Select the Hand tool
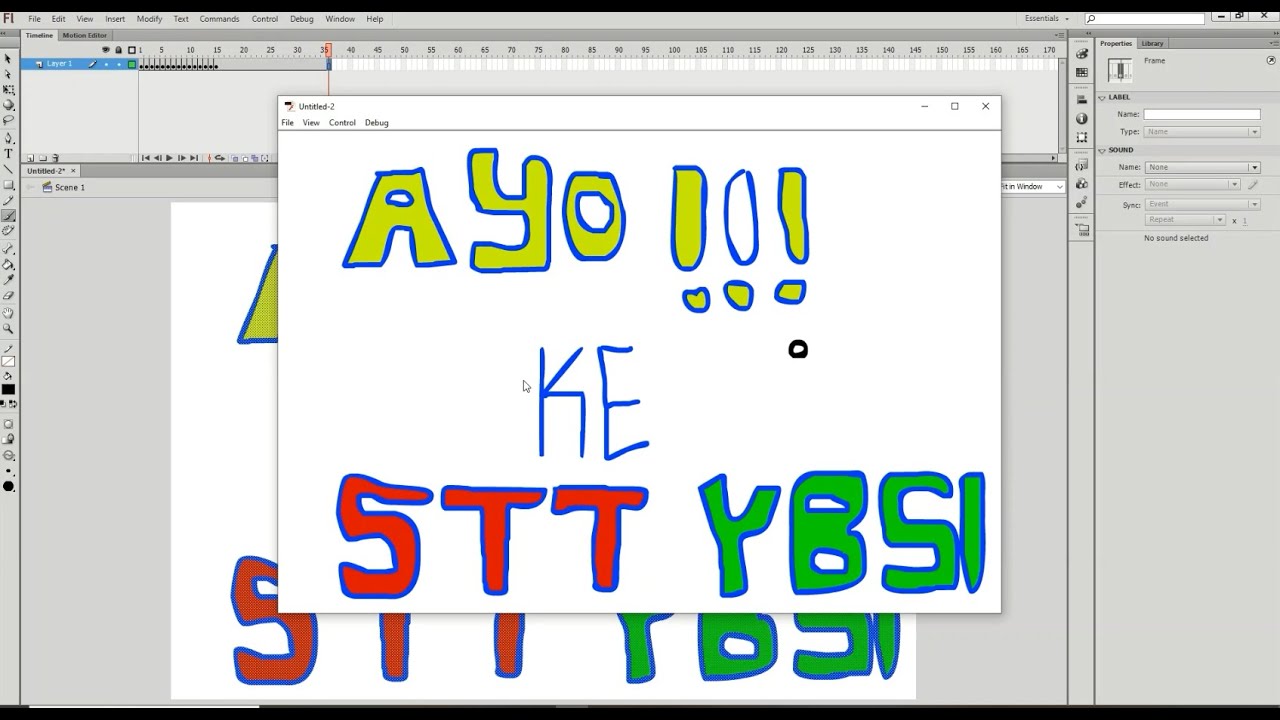The height and width of the screenshot is (720, 1280). coord(8,313)
